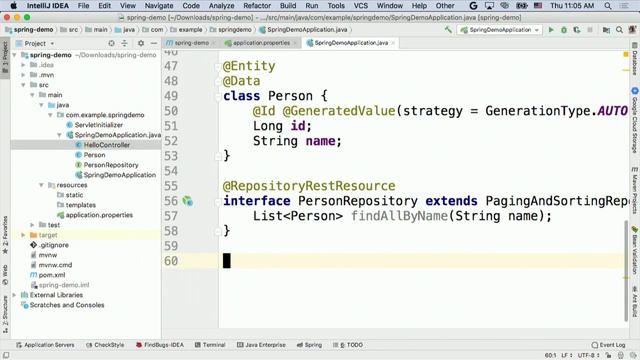
Task: Click gutter bean icon on line 56
Action: click(x=188, y=201)
